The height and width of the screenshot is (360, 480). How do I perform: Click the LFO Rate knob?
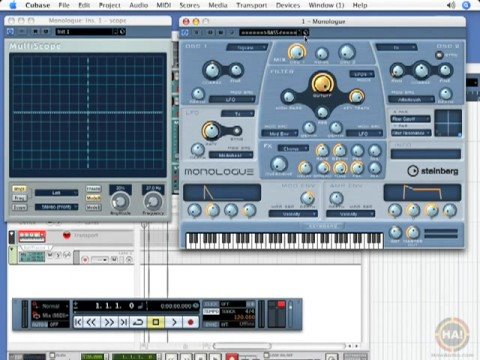coord(211,131)
